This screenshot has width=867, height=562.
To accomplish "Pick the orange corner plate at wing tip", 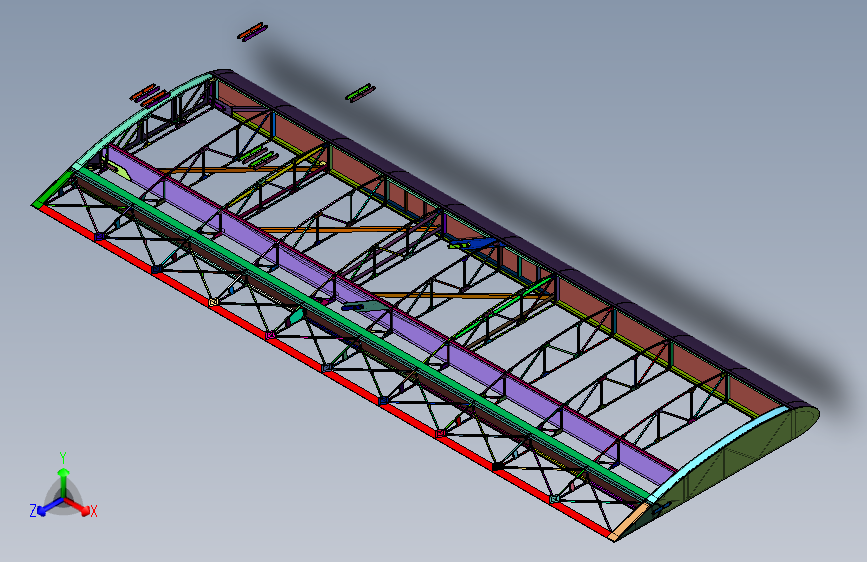I will pyautogui.click(x=628, y=521).
